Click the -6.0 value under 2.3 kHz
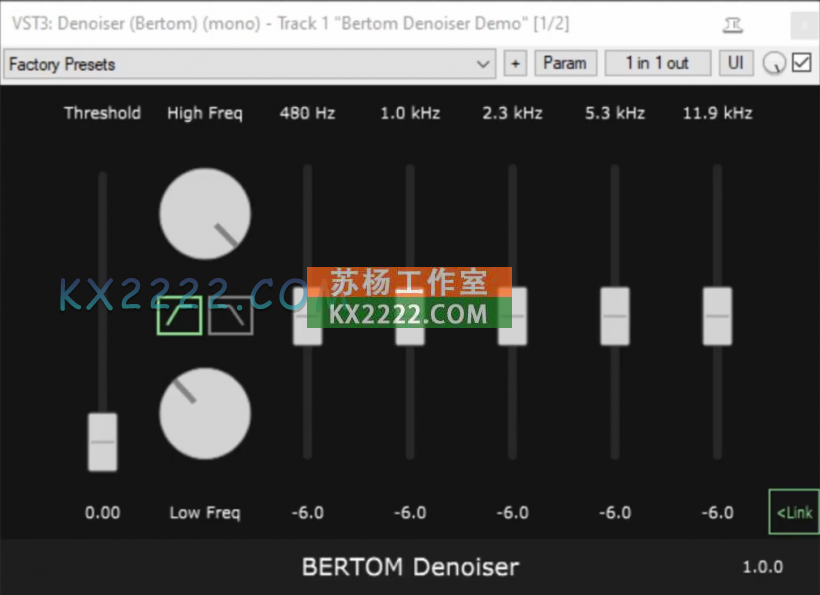This screenshot has width=820, height=595. pos(512,512)
